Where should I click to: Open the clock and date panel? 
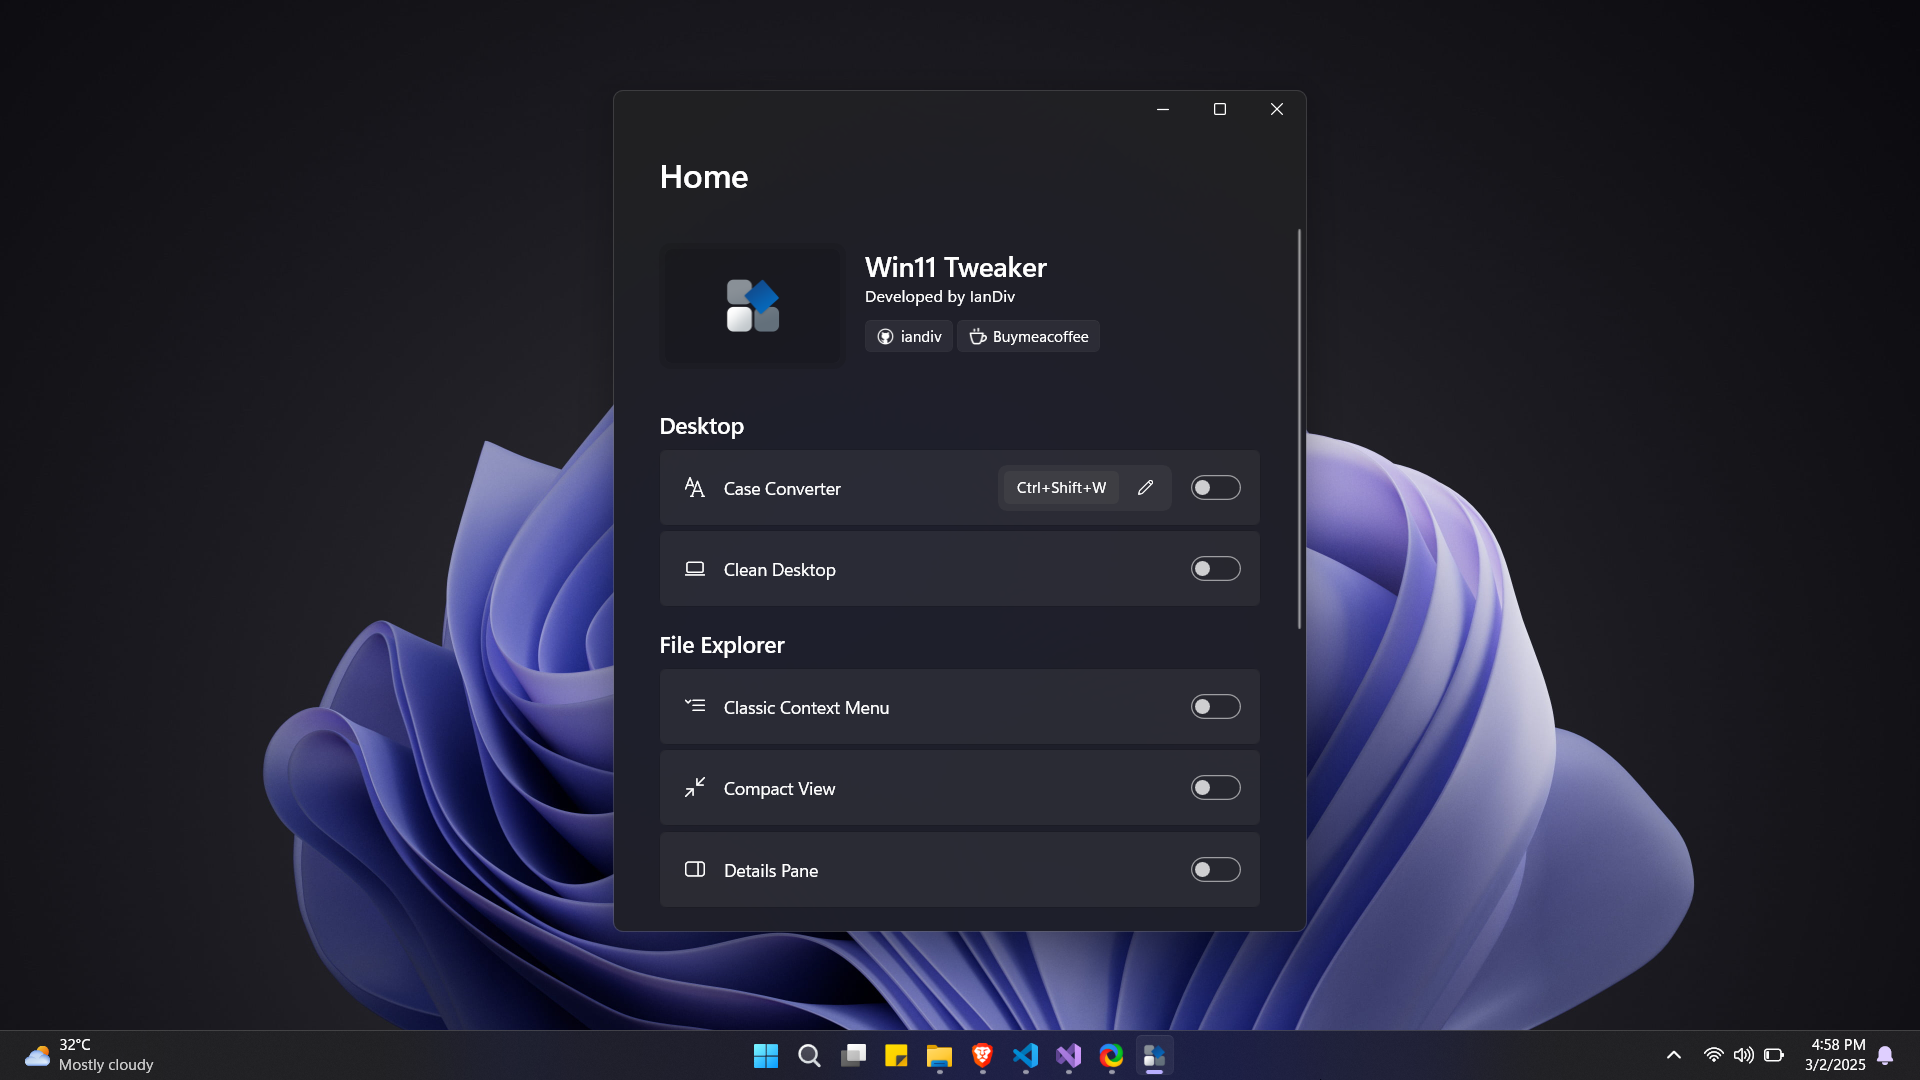(1835, 1055)
